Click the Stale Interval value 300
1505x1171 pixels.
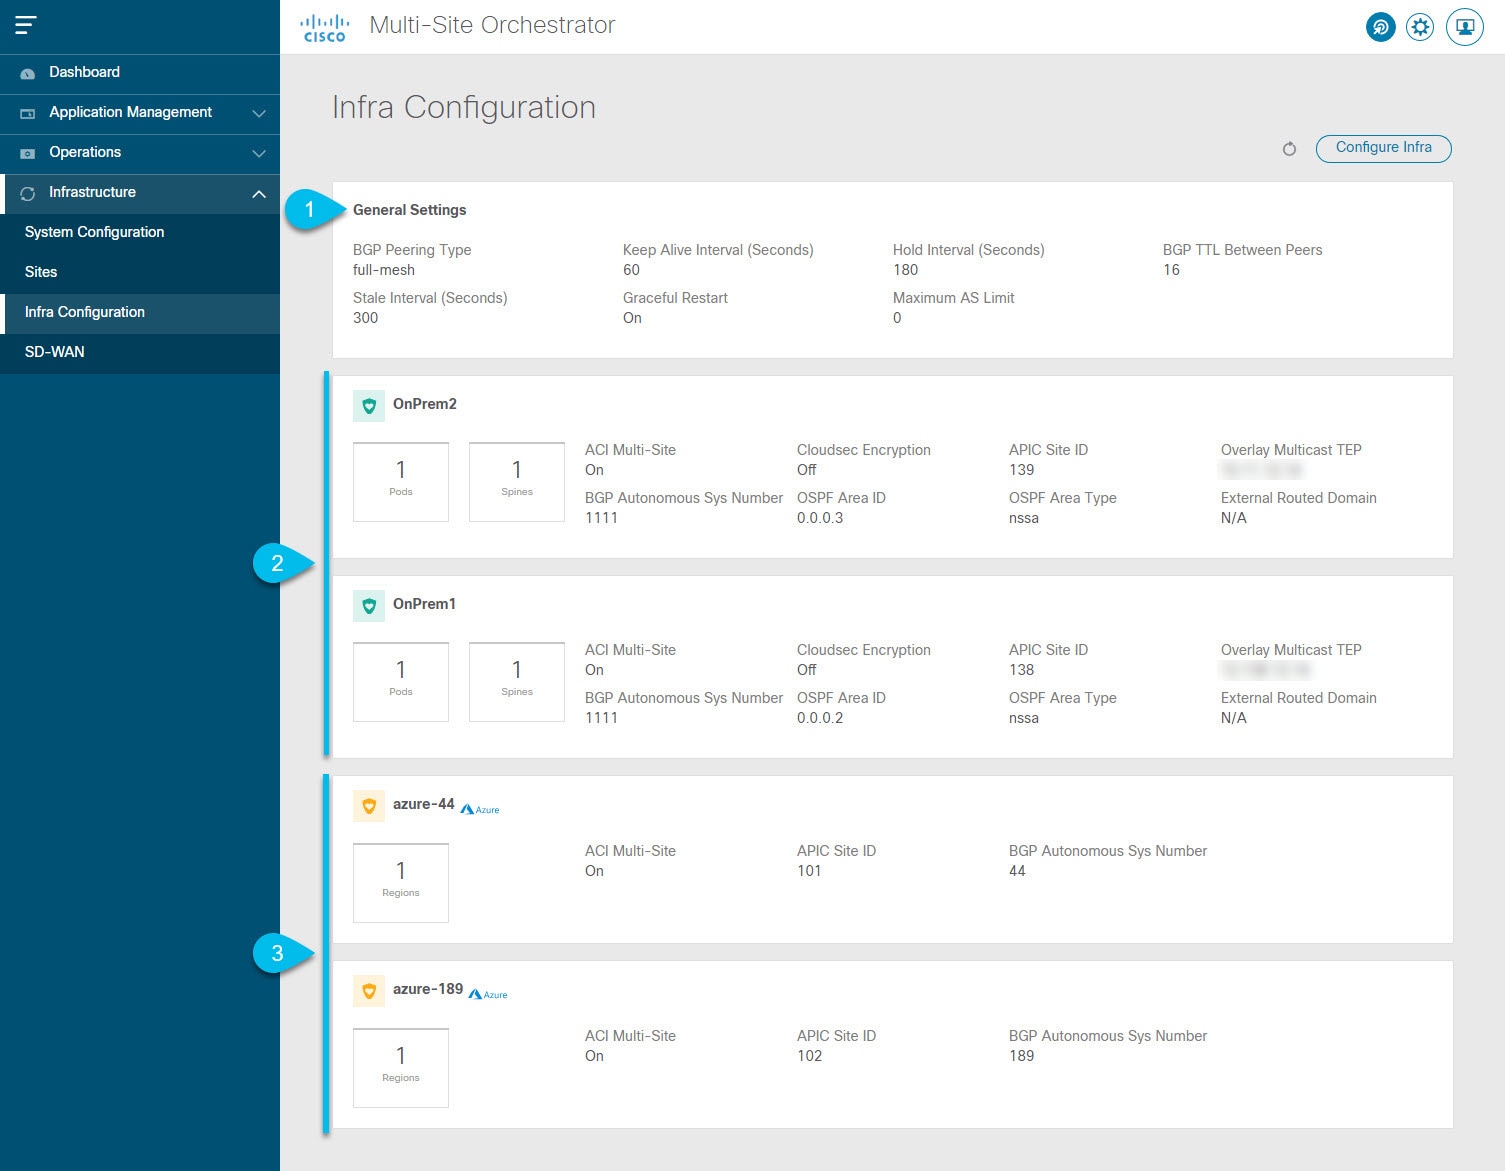[x=366, y=318]
